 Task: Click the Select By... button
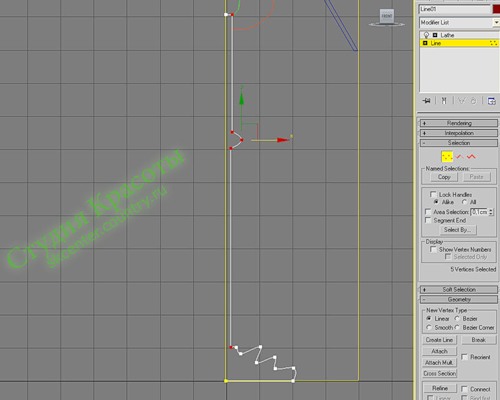(x=457, y=230)
